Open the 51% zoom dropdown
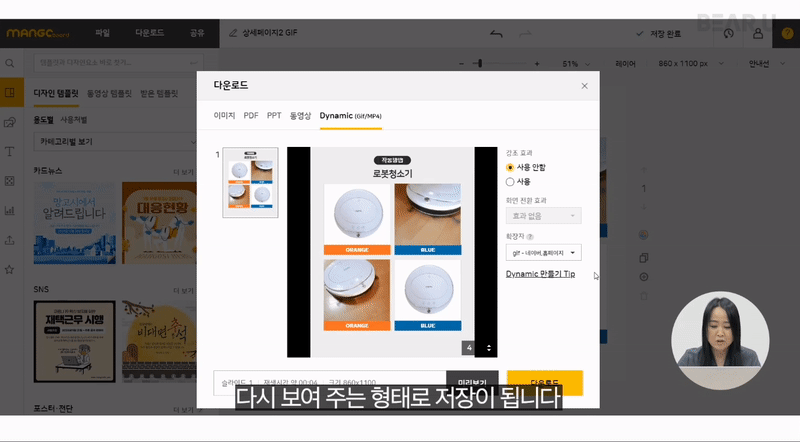This screenshot has width=800, height=442. tap(576, 64)
